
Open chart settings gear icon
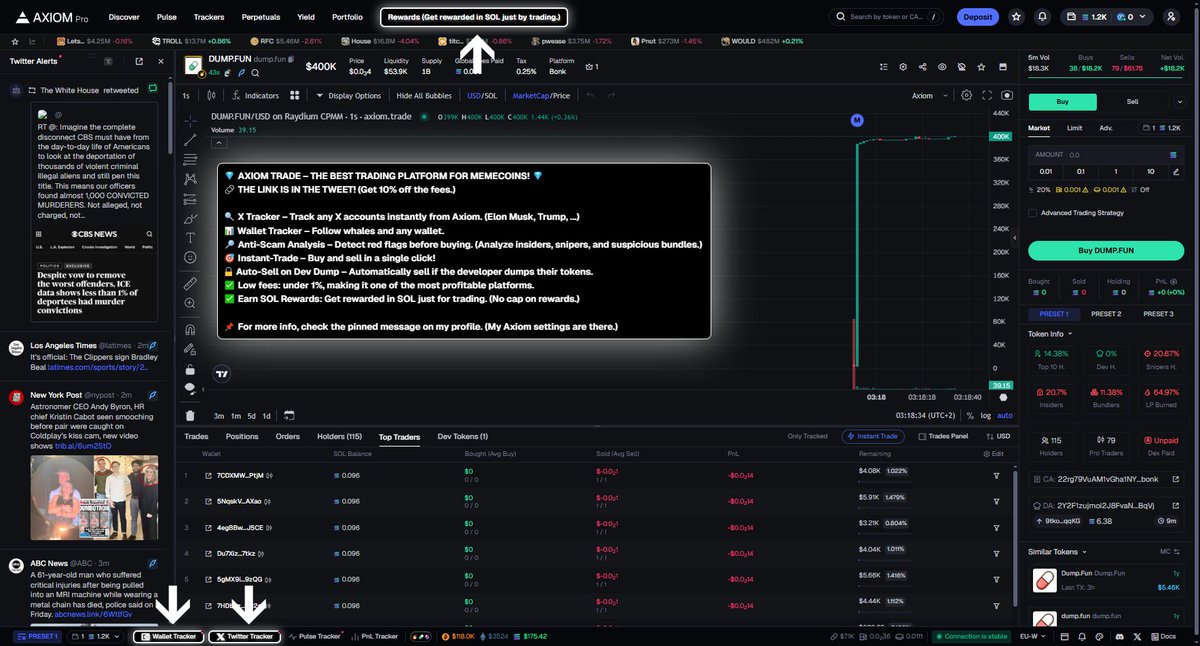pyautogui.click(x=966, y=95)
